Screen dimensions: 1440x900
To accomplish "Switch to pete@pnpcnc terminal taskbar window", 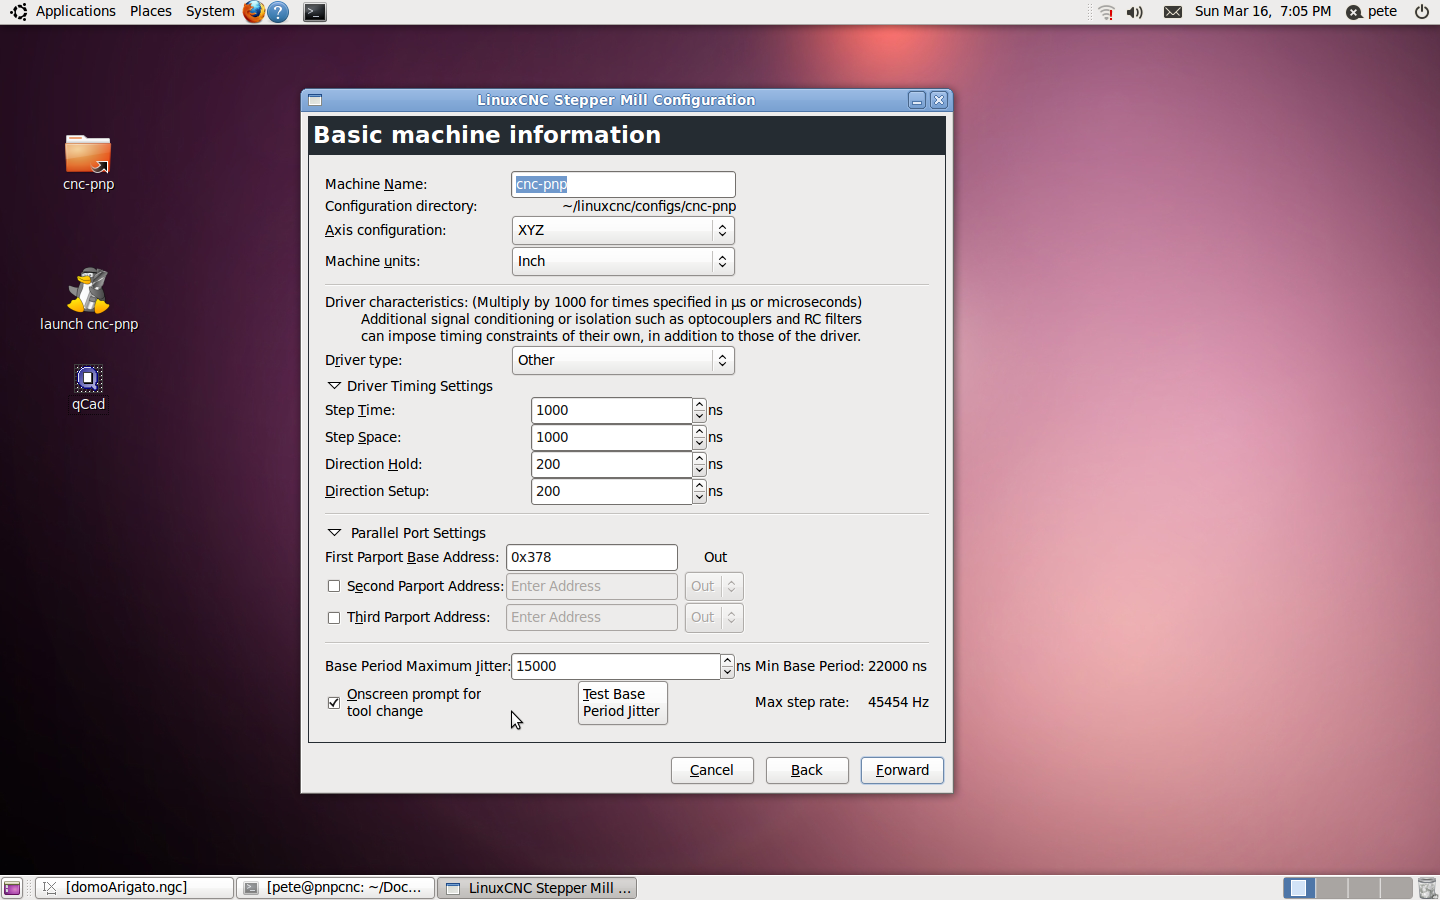I will point(336,888).
